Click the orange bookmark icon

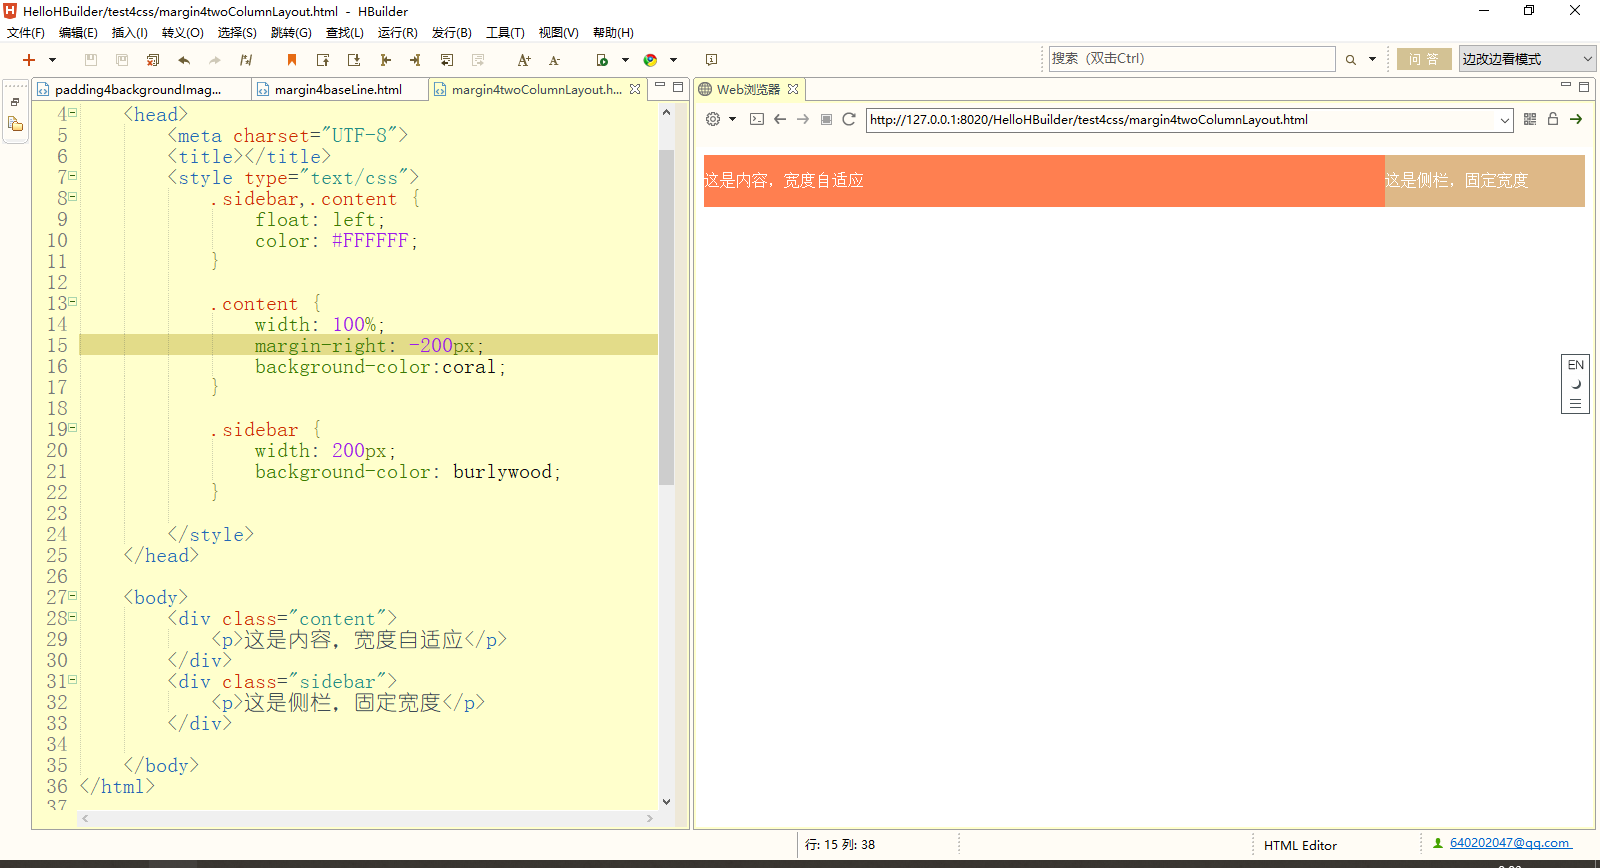[292, 60]
